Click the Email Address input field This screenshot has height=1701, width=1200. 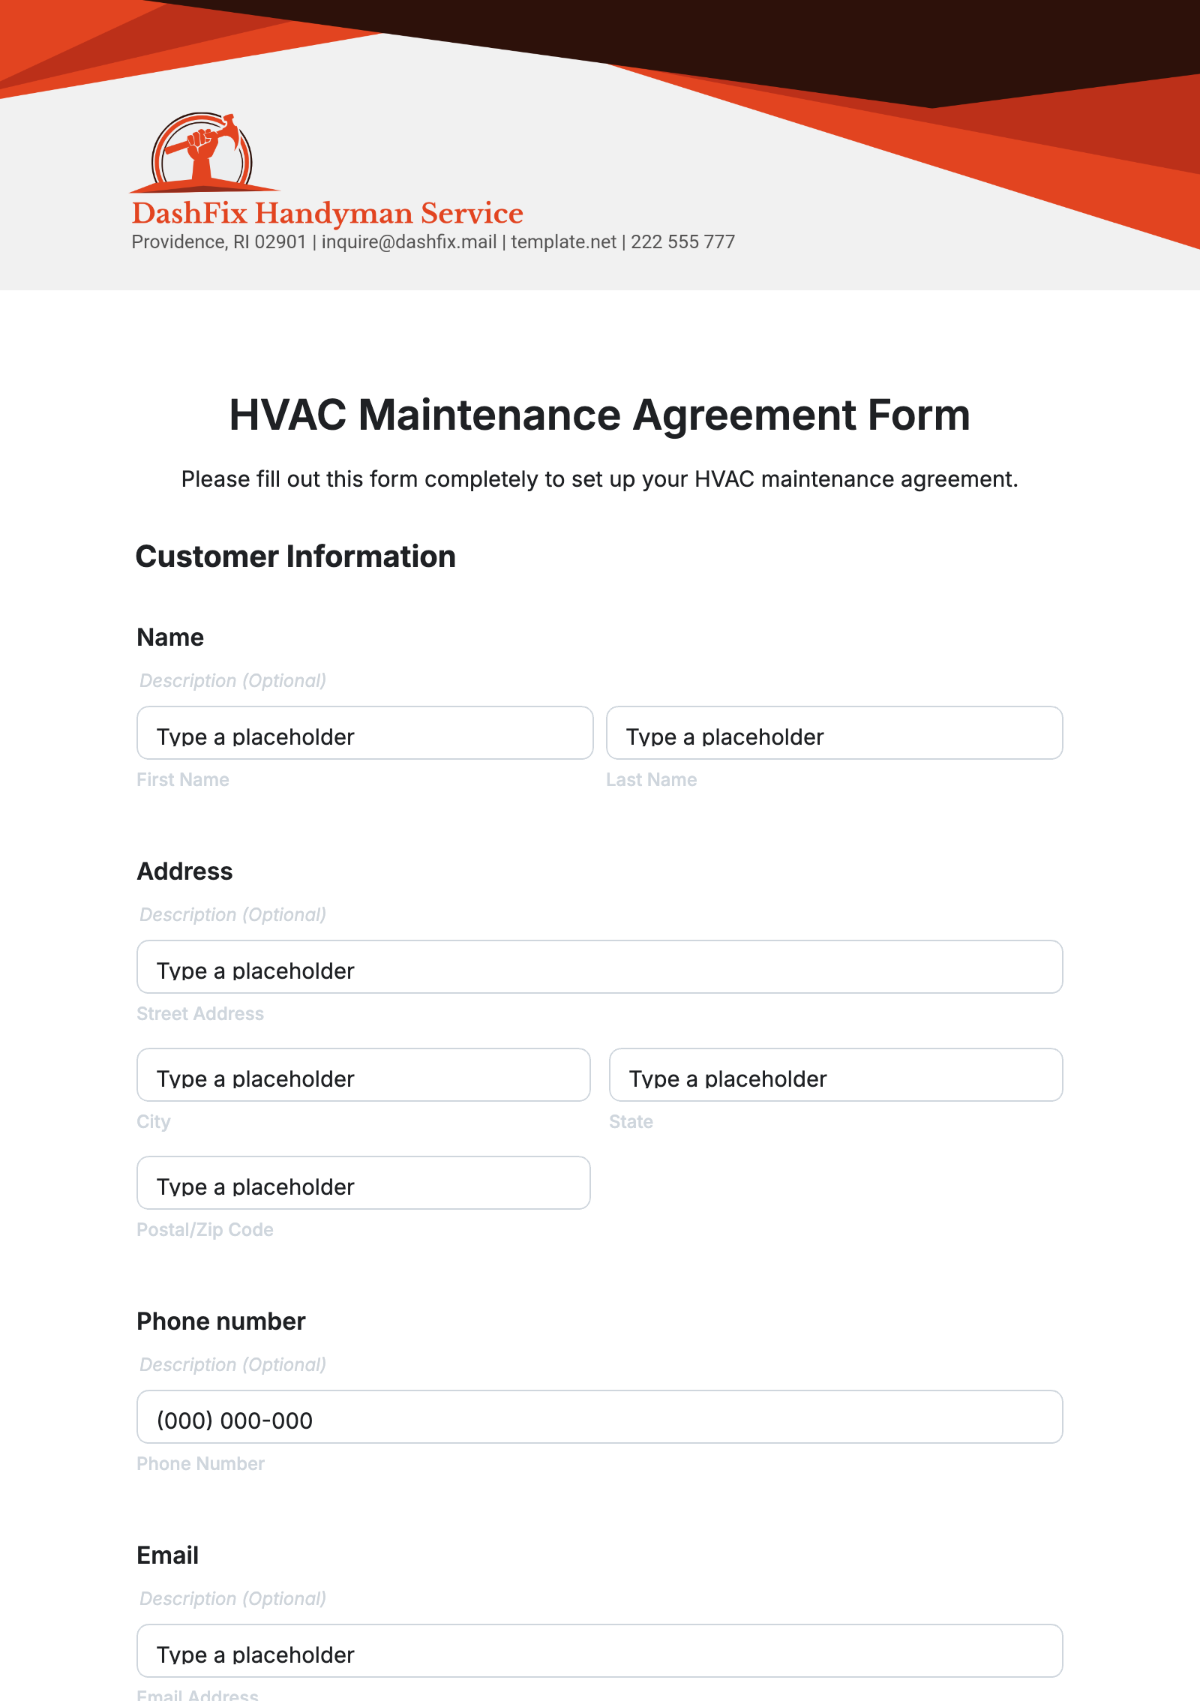600,1651
